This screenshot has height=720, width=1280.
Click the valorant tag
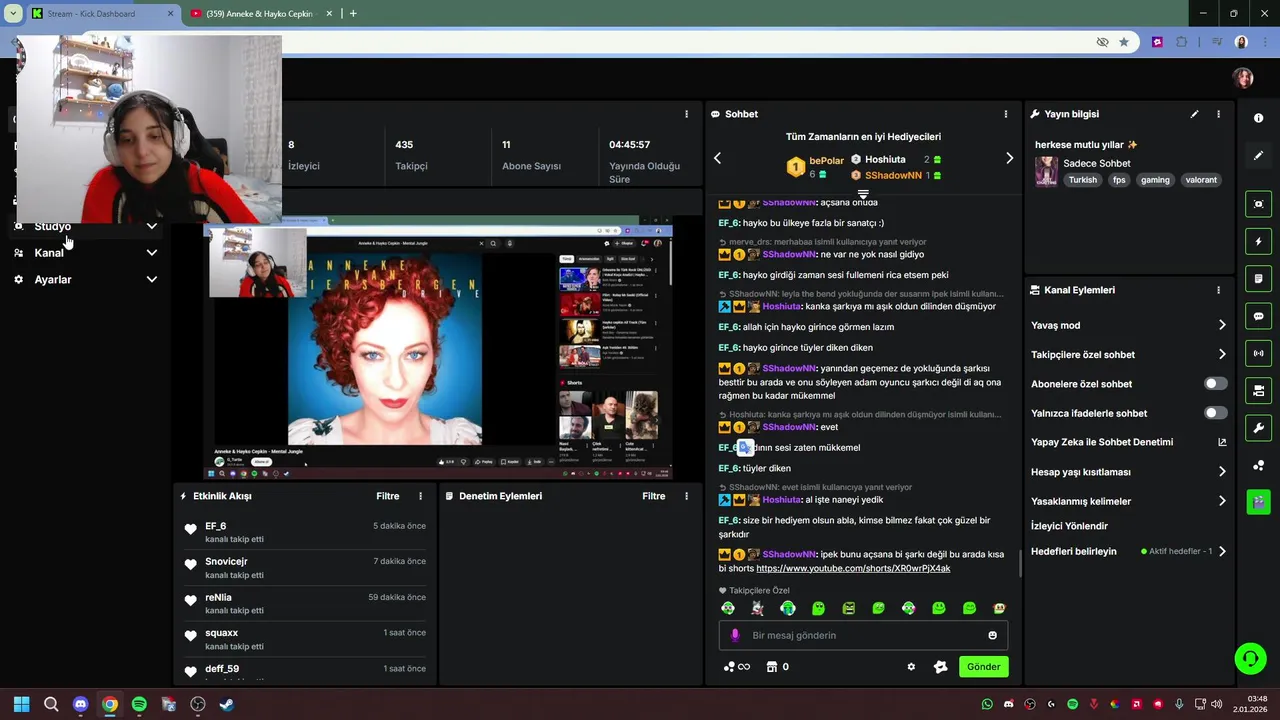click(1201, 180)
